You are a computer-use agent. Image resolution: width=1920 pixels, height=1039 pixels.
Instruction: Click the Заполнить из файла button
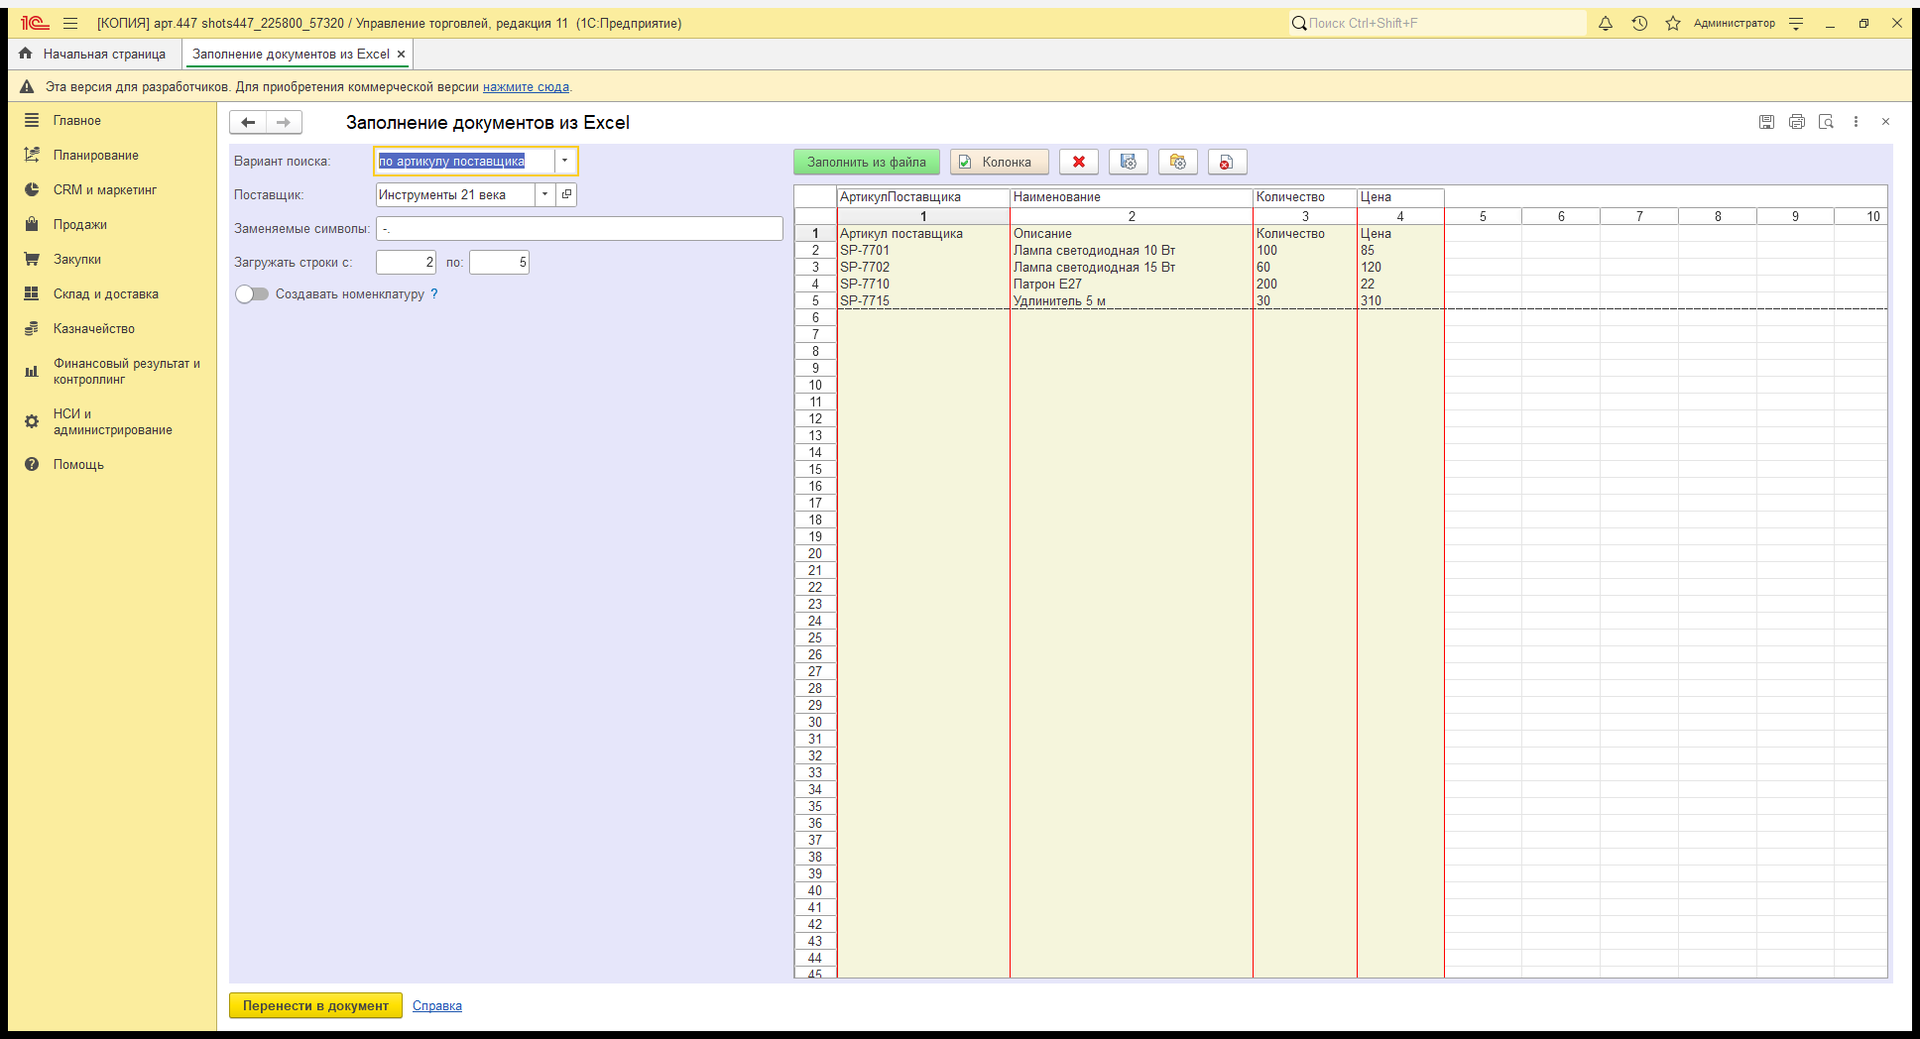(x=867, y=162)
